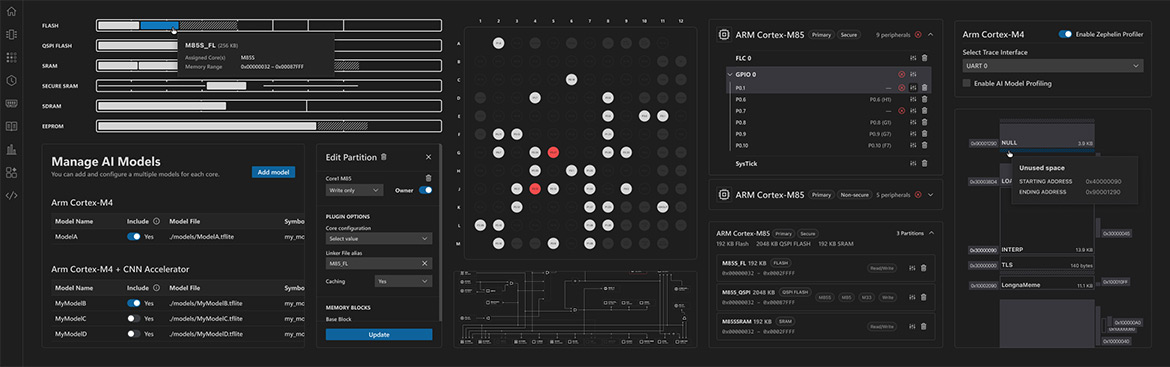The height and width of the screenshot is (367, 1170).
Task: Collapse the GPIO 0 tree node
Action: tap(730, 75)
